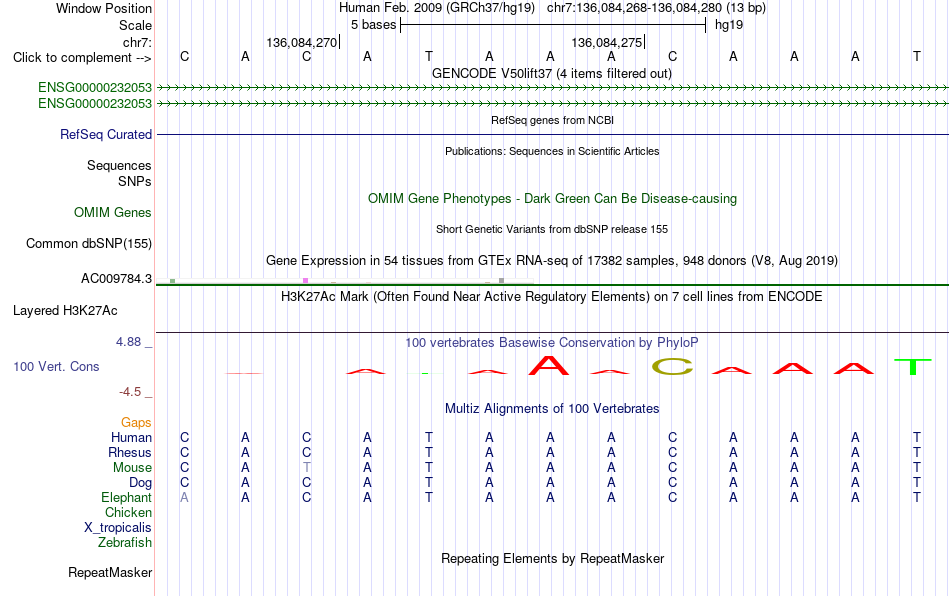Click the H3K27Ac Mark ENCODE track title
This screenshot has height=596, width=950.
pos(552,297)
